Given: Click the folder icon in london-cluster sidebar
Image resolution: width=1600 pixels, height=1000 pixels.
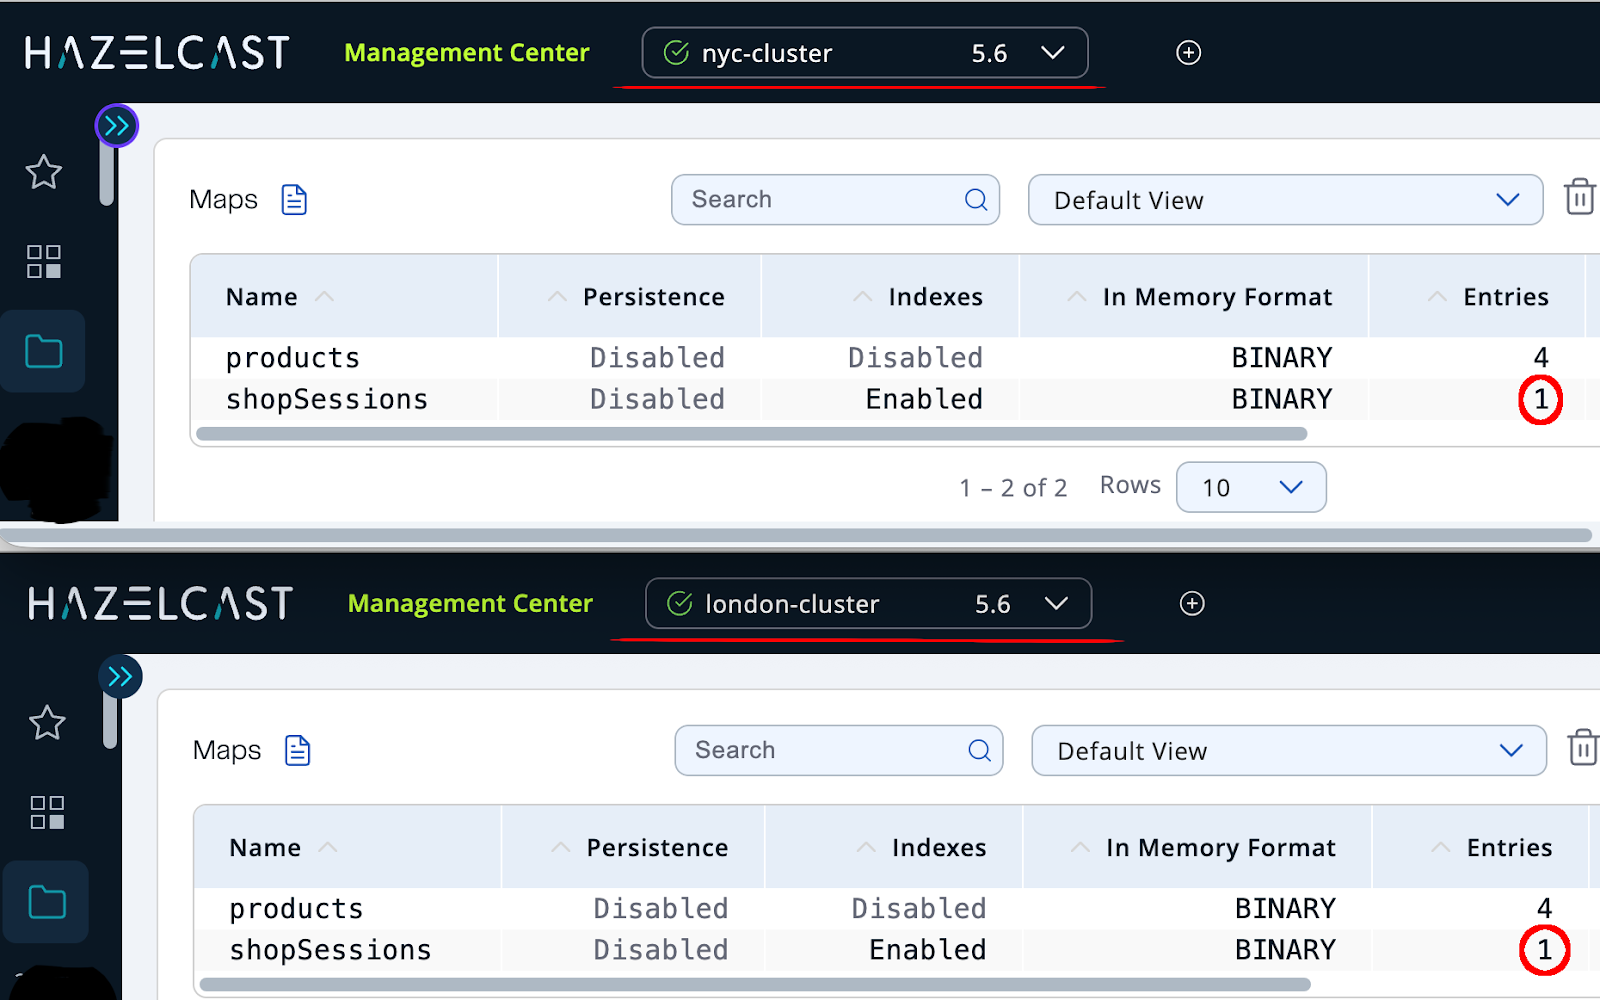Looking at the screenshot, I should click(47, 902).
